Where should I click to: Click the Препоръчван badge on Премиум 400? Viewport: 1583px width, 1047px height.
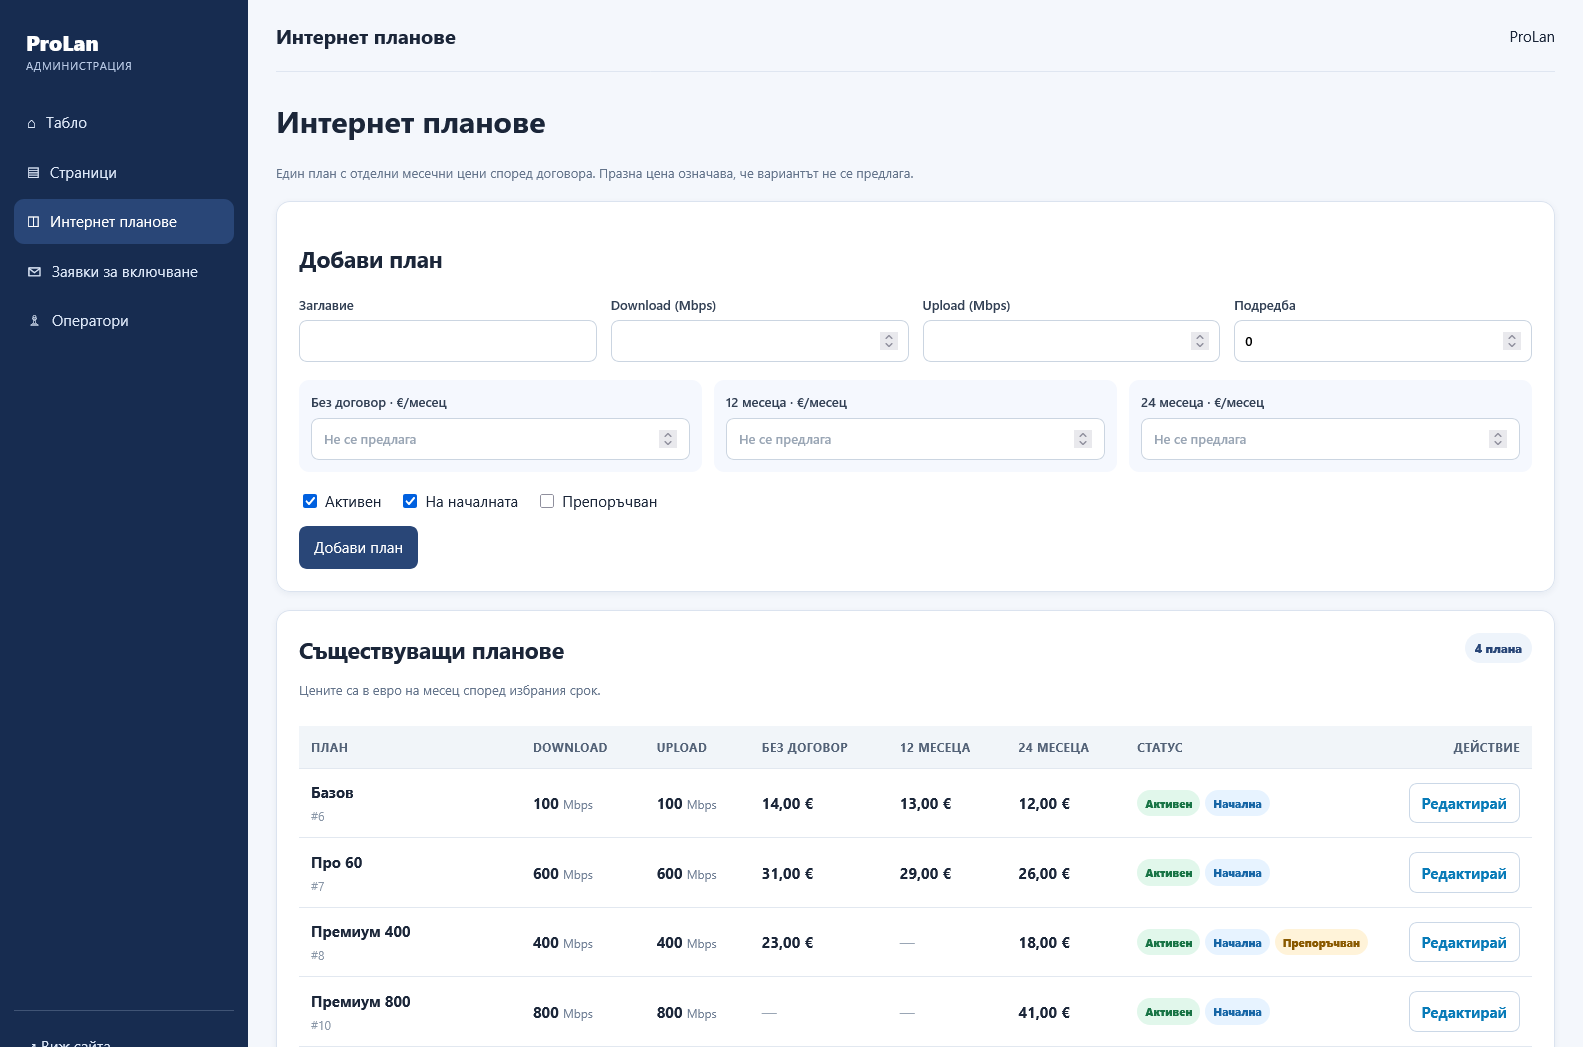click(1321, 943)
